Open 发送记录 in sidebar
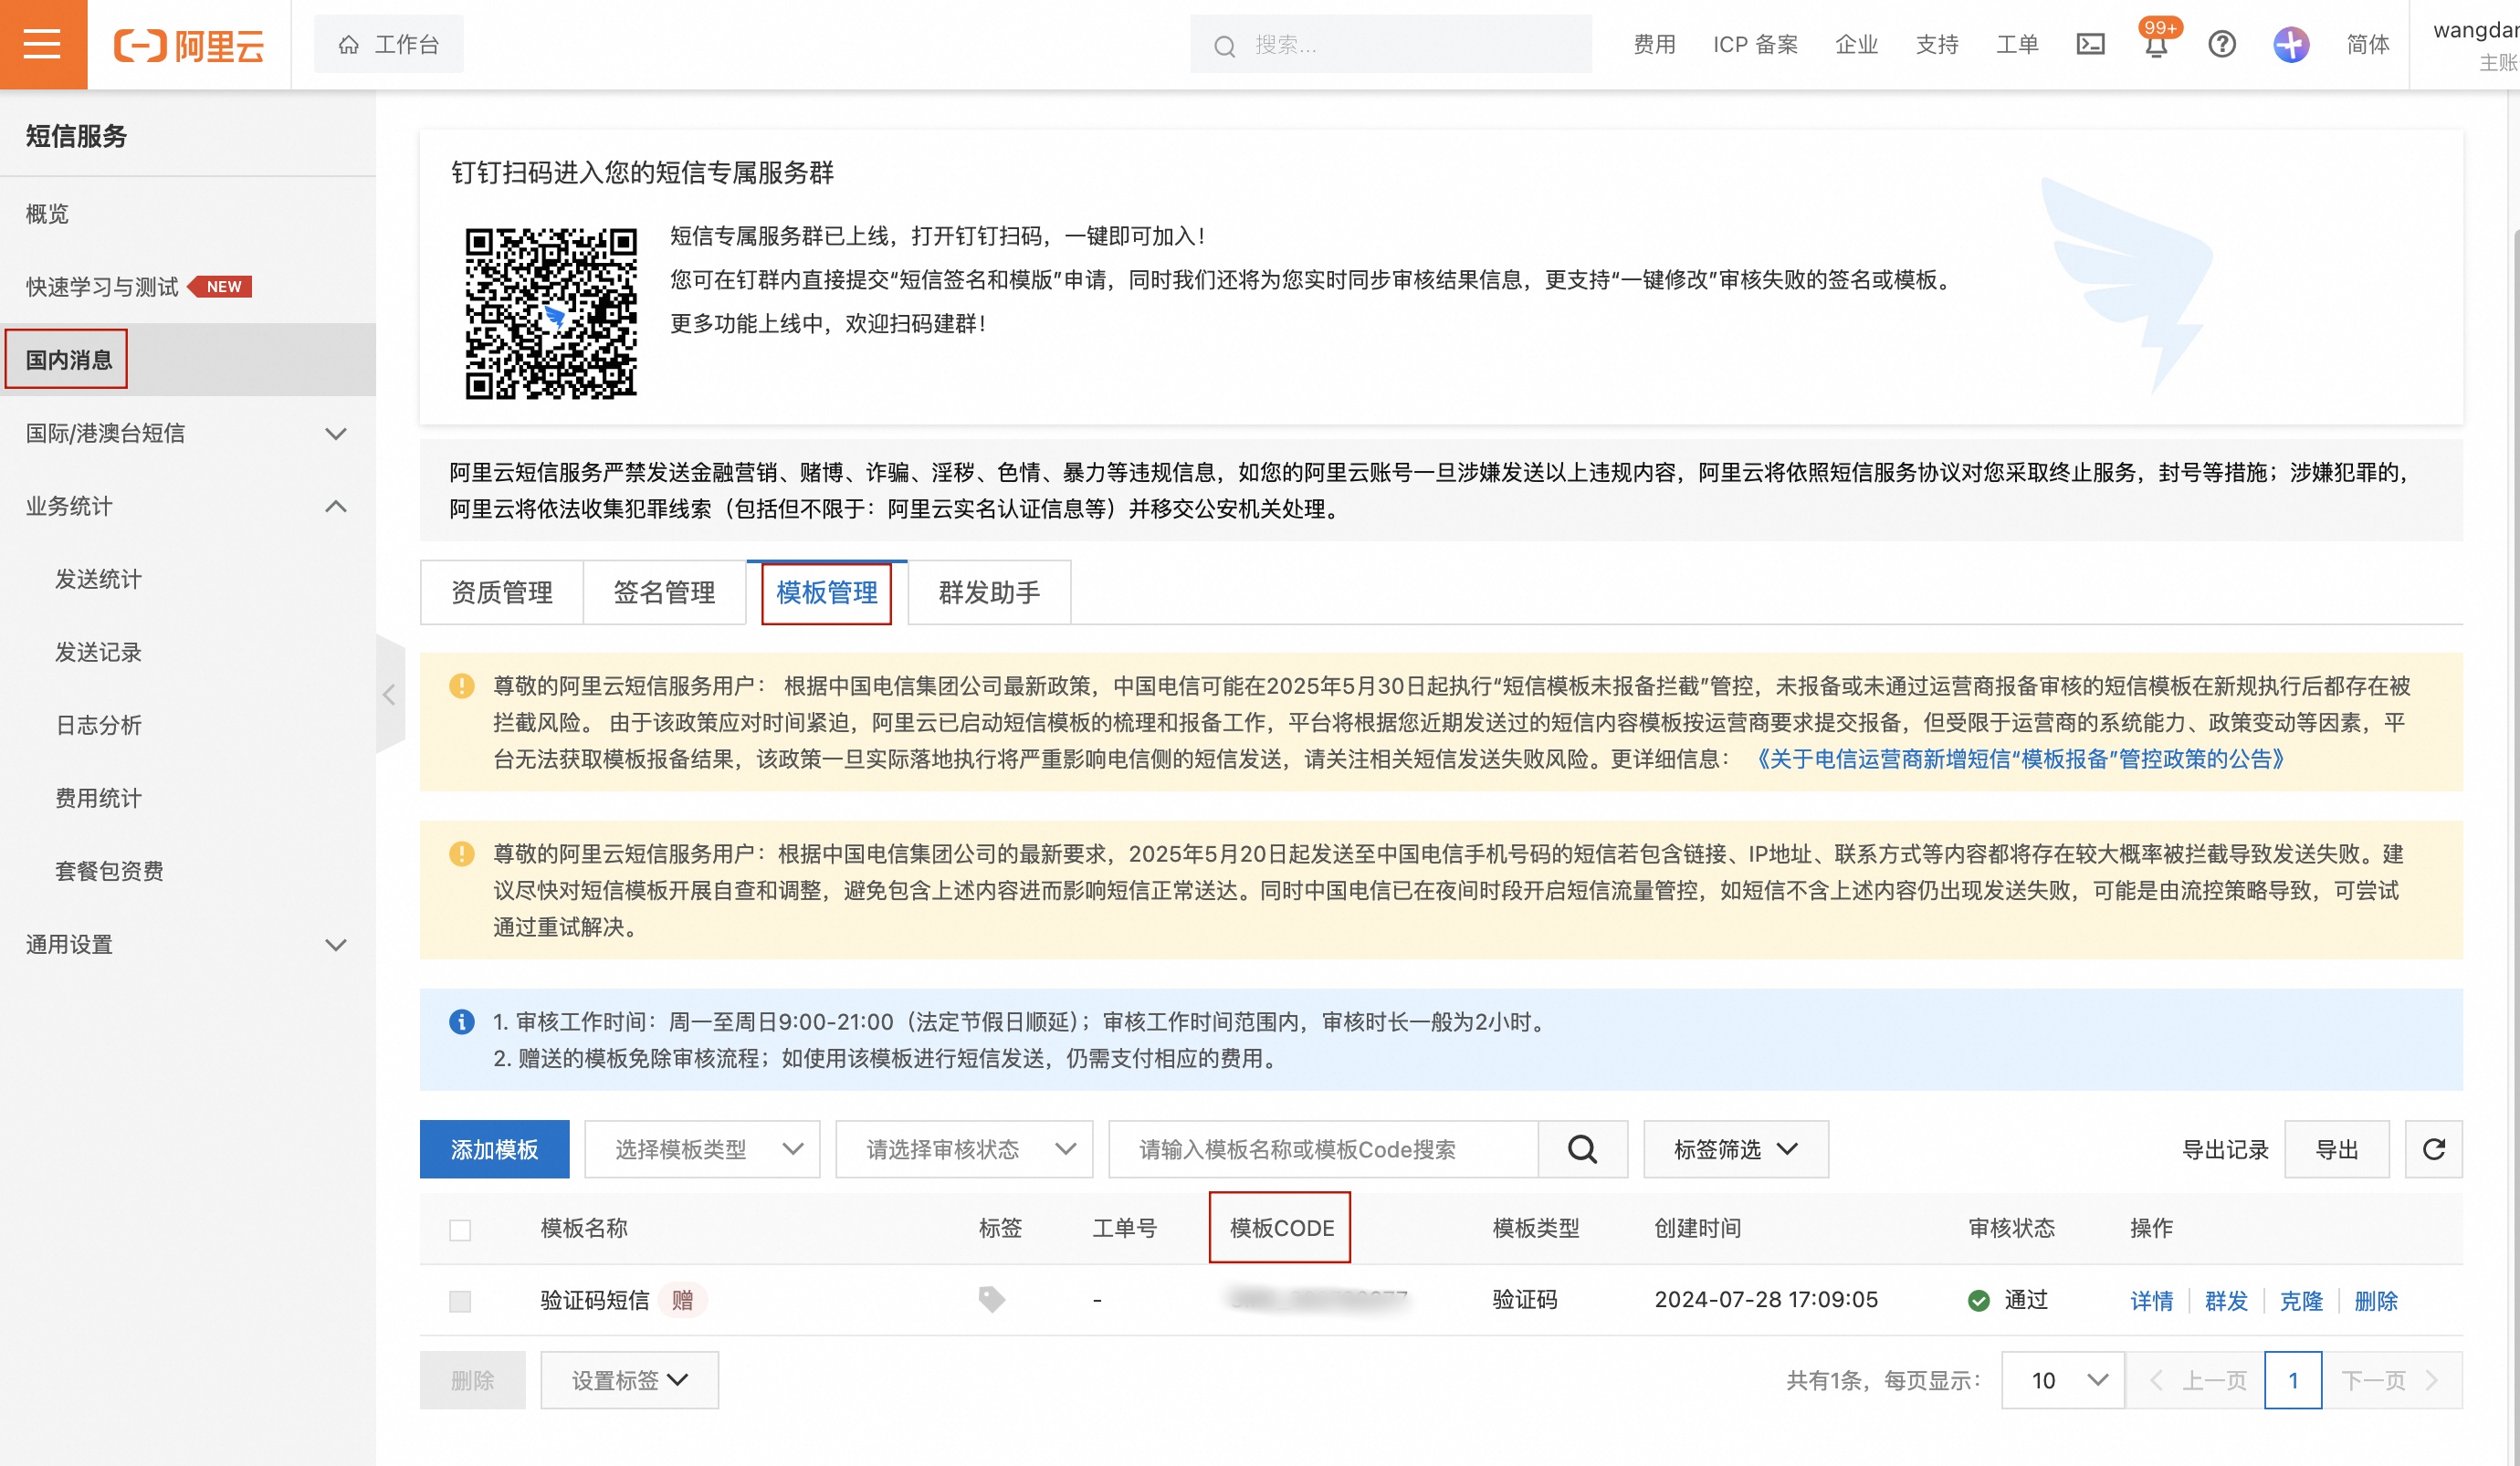The image size is (2520, 1466). pyautogui.click(x=188, y=652)
